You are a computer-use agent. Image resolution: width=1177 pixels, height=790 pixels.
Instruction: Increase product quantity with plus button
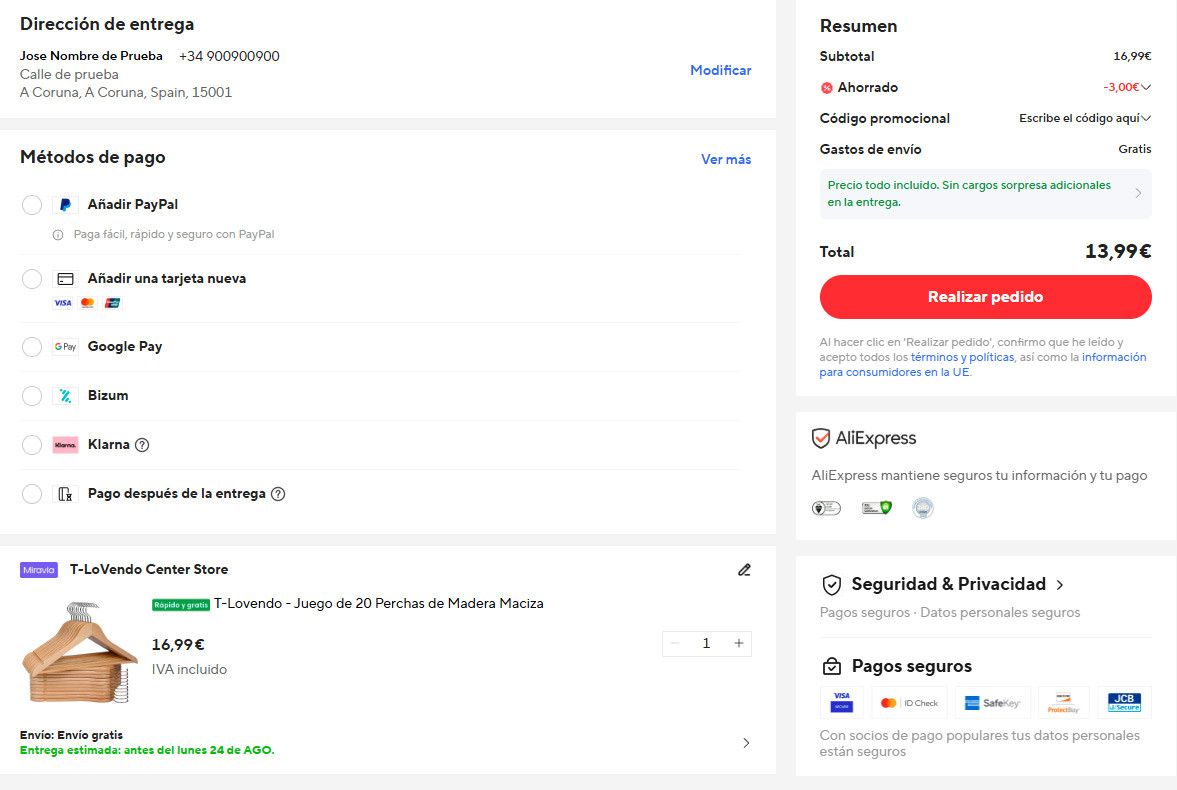[739, 644]
